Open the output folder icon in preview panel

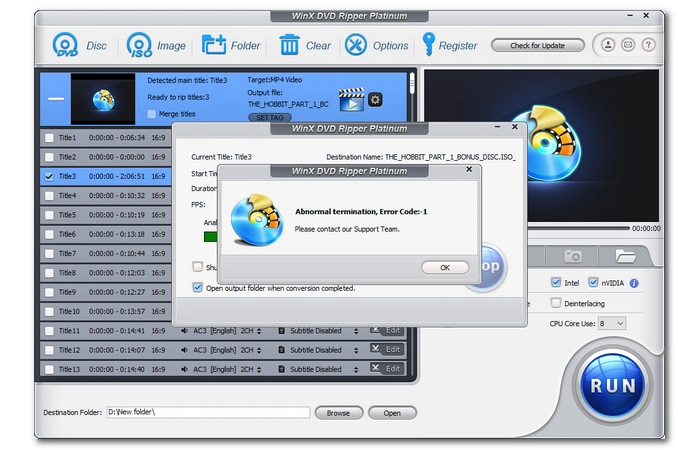(x=625, y=256)
